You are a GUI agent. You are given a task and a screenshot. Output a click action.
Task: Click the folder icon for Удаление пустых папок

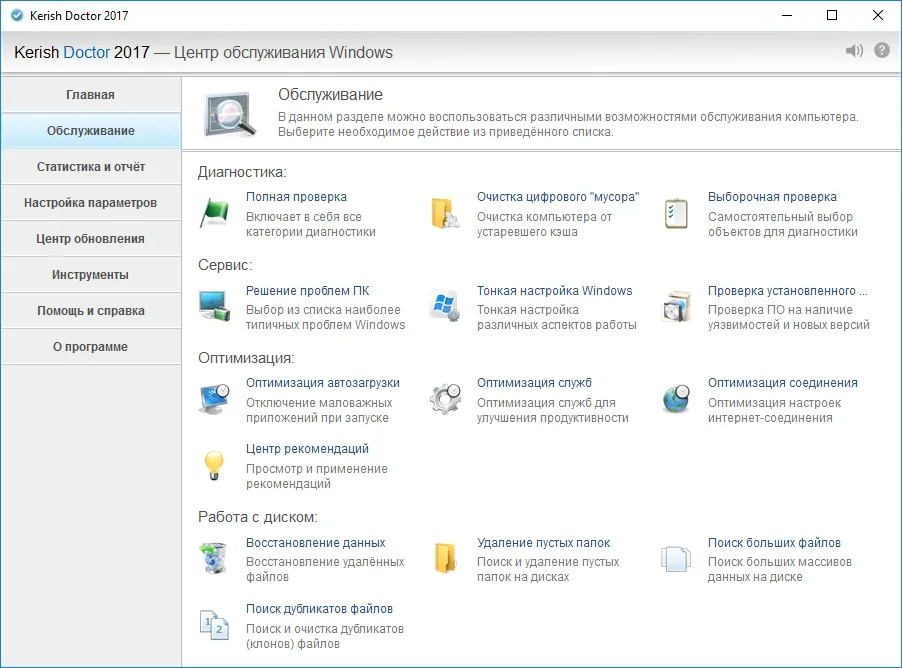(445, 558)
